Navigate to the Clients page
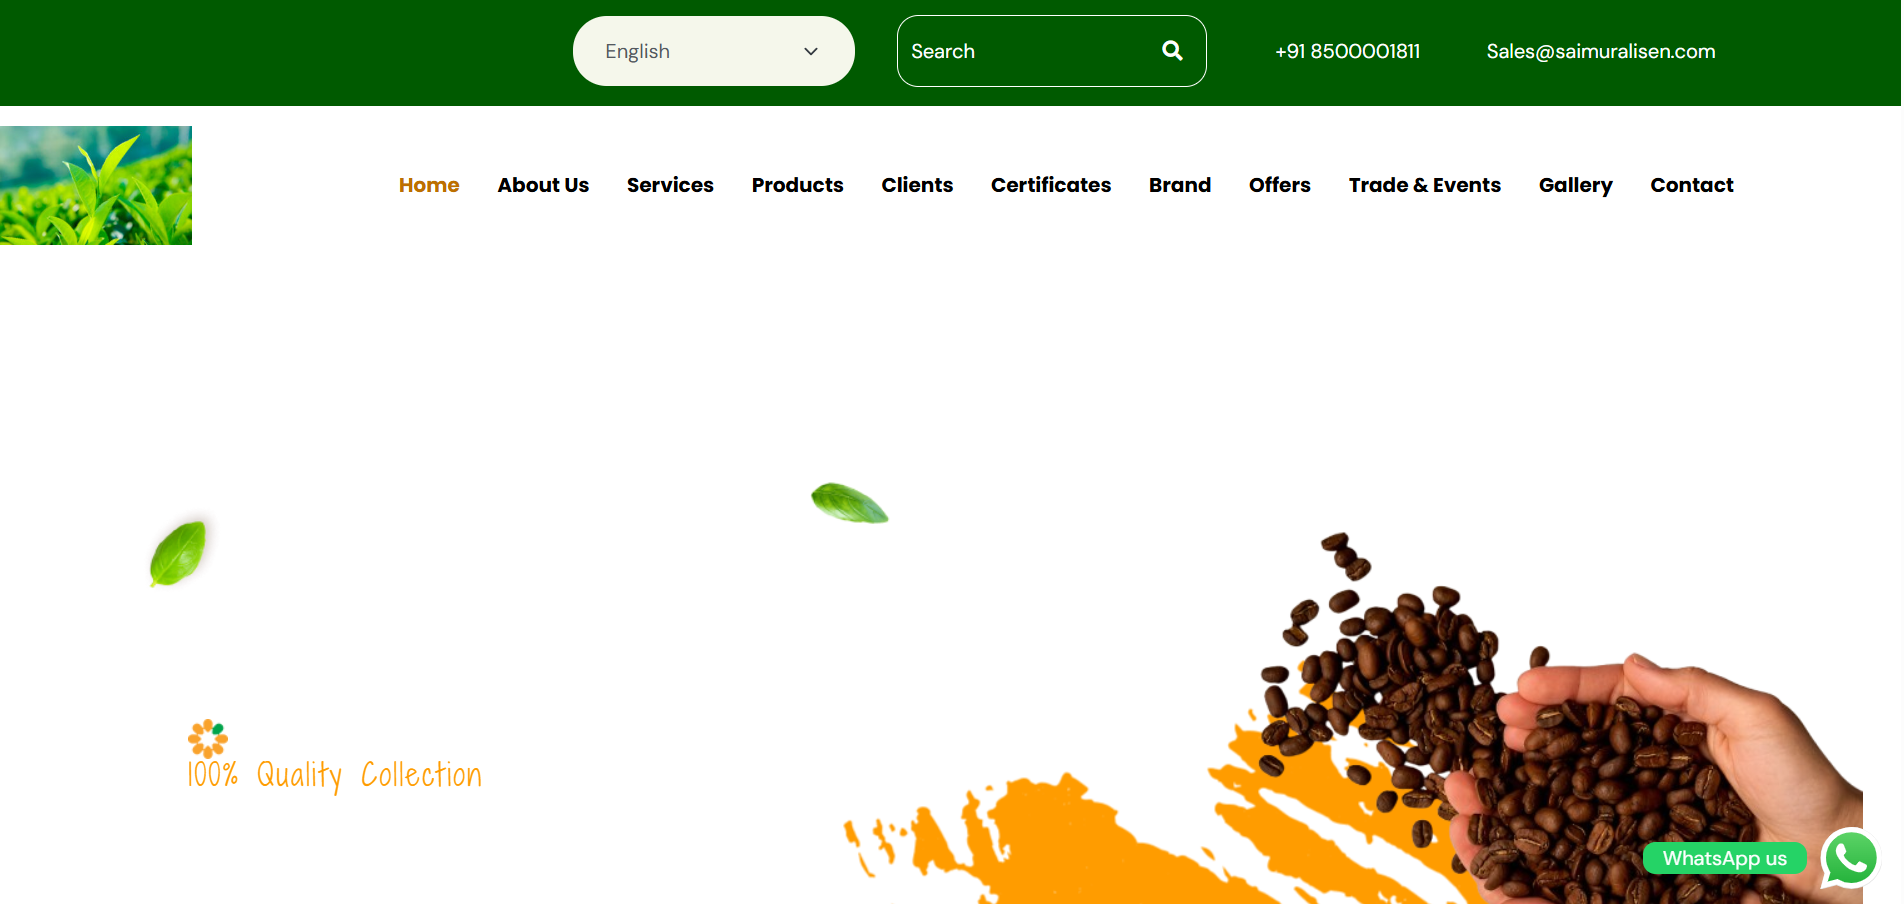 (x=917, y=185)
